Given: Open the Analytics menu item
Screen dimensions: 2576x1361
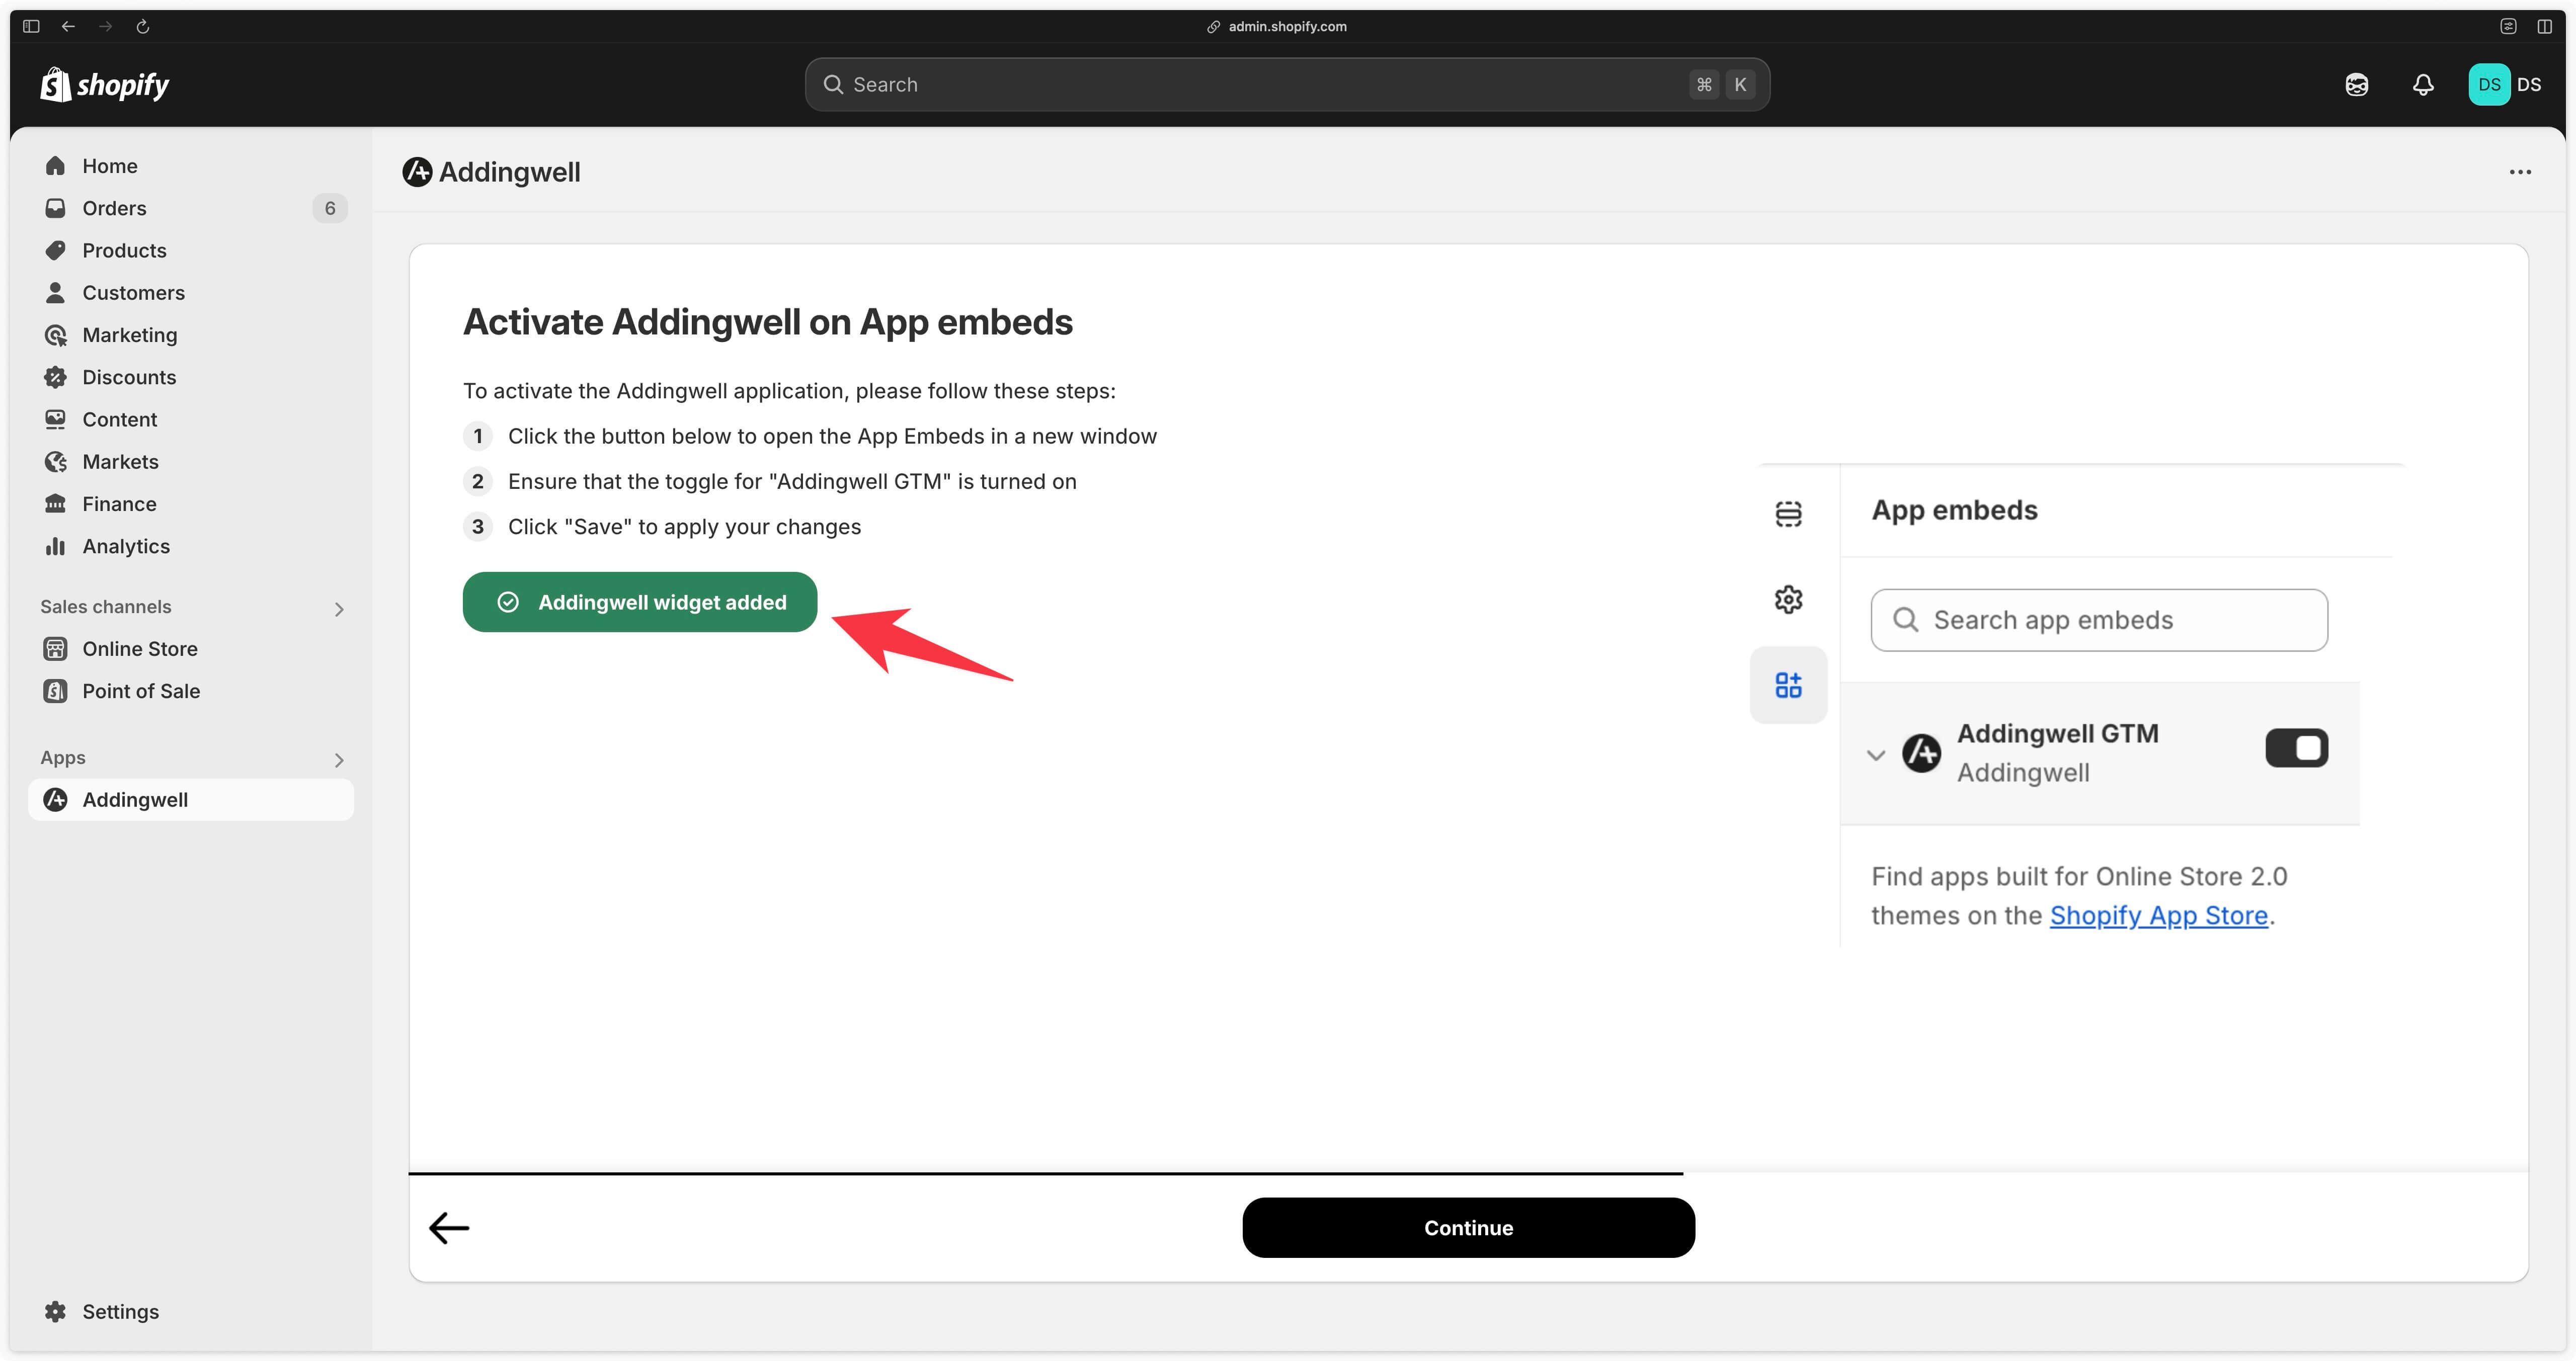Looking at the screenshot, I should (191, 546).
